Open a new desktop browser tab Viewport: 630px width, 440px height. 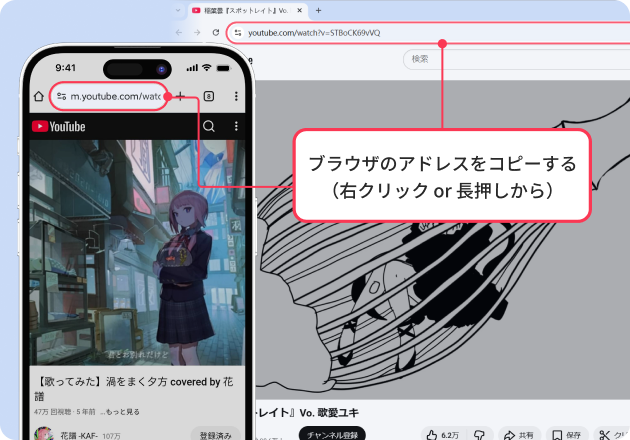click(318, 10)
